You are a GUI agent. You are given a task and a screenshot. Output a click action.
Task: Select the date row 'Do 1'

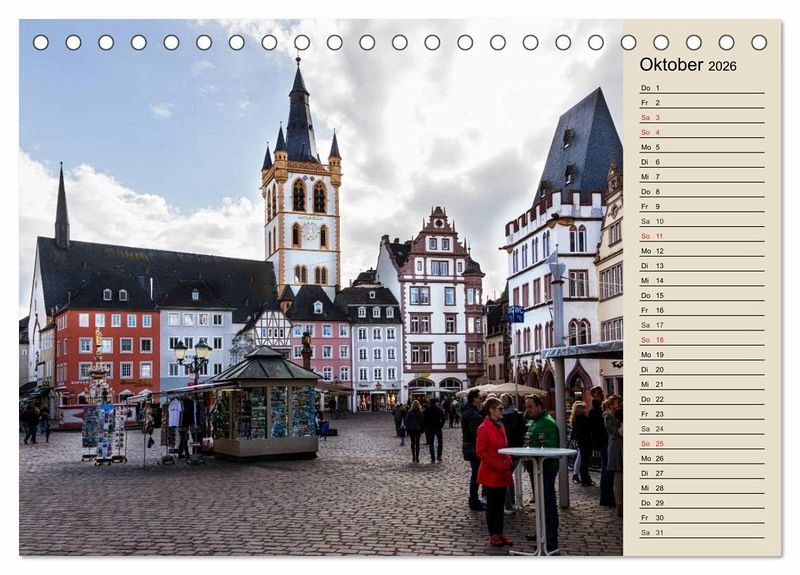click(x=702, y=88)
